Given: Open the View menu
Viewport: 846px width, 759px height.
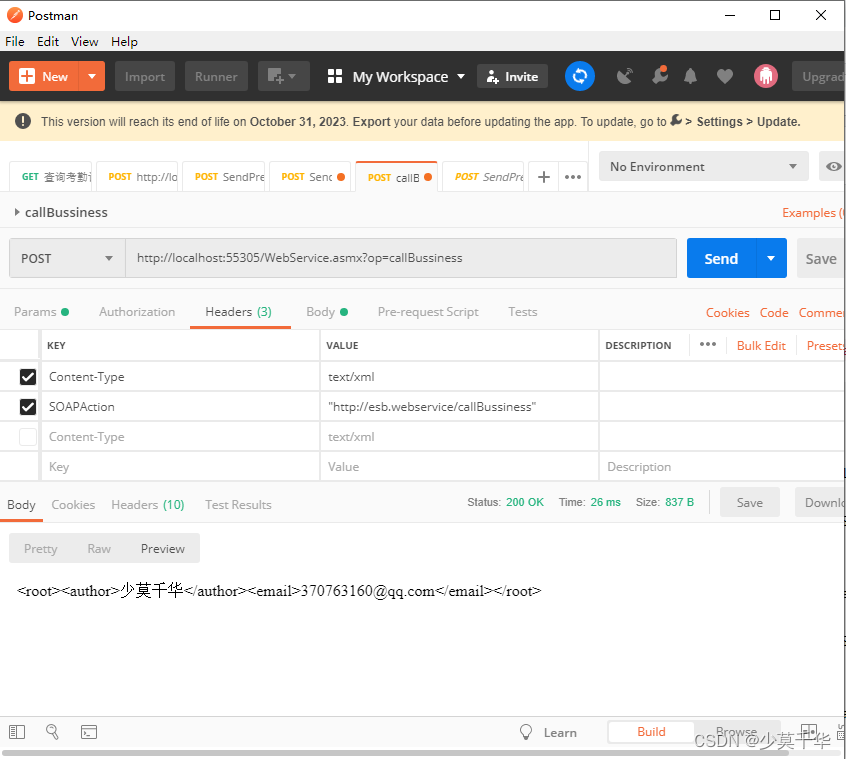Looking at the screenshot, I should tap(85, 42).
